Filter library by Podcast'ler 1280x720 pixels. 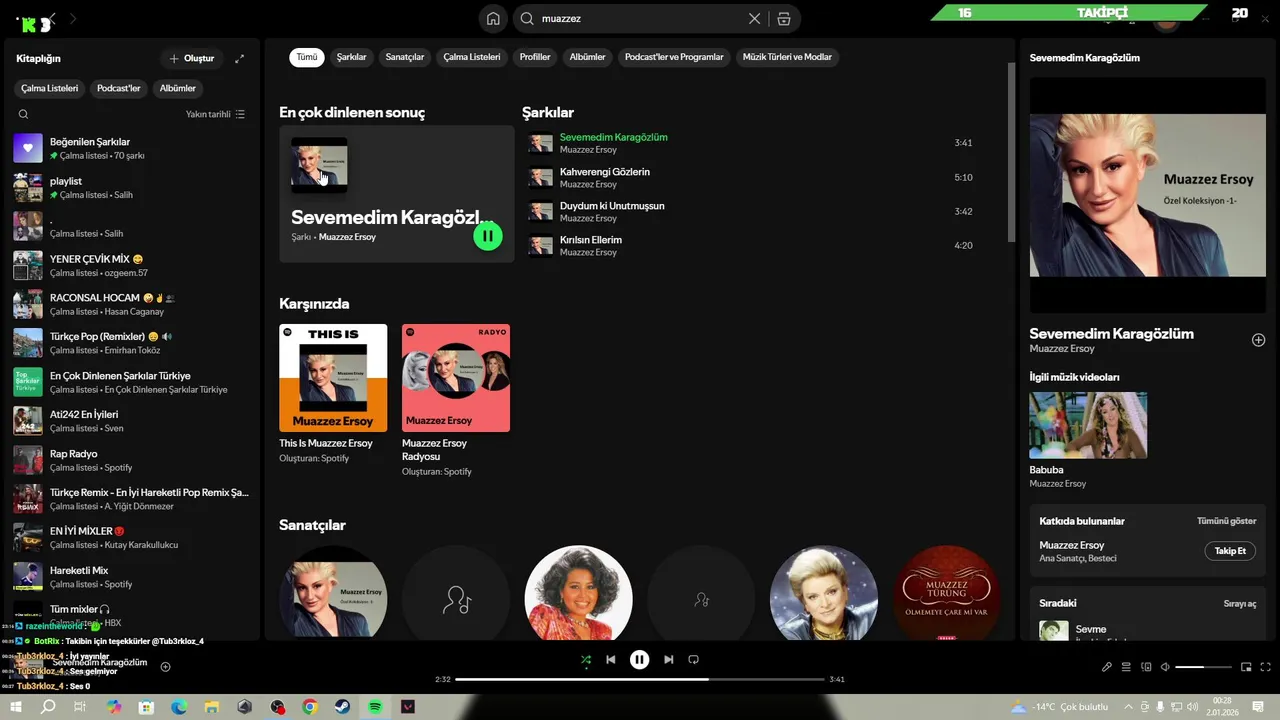click(118, 88)
